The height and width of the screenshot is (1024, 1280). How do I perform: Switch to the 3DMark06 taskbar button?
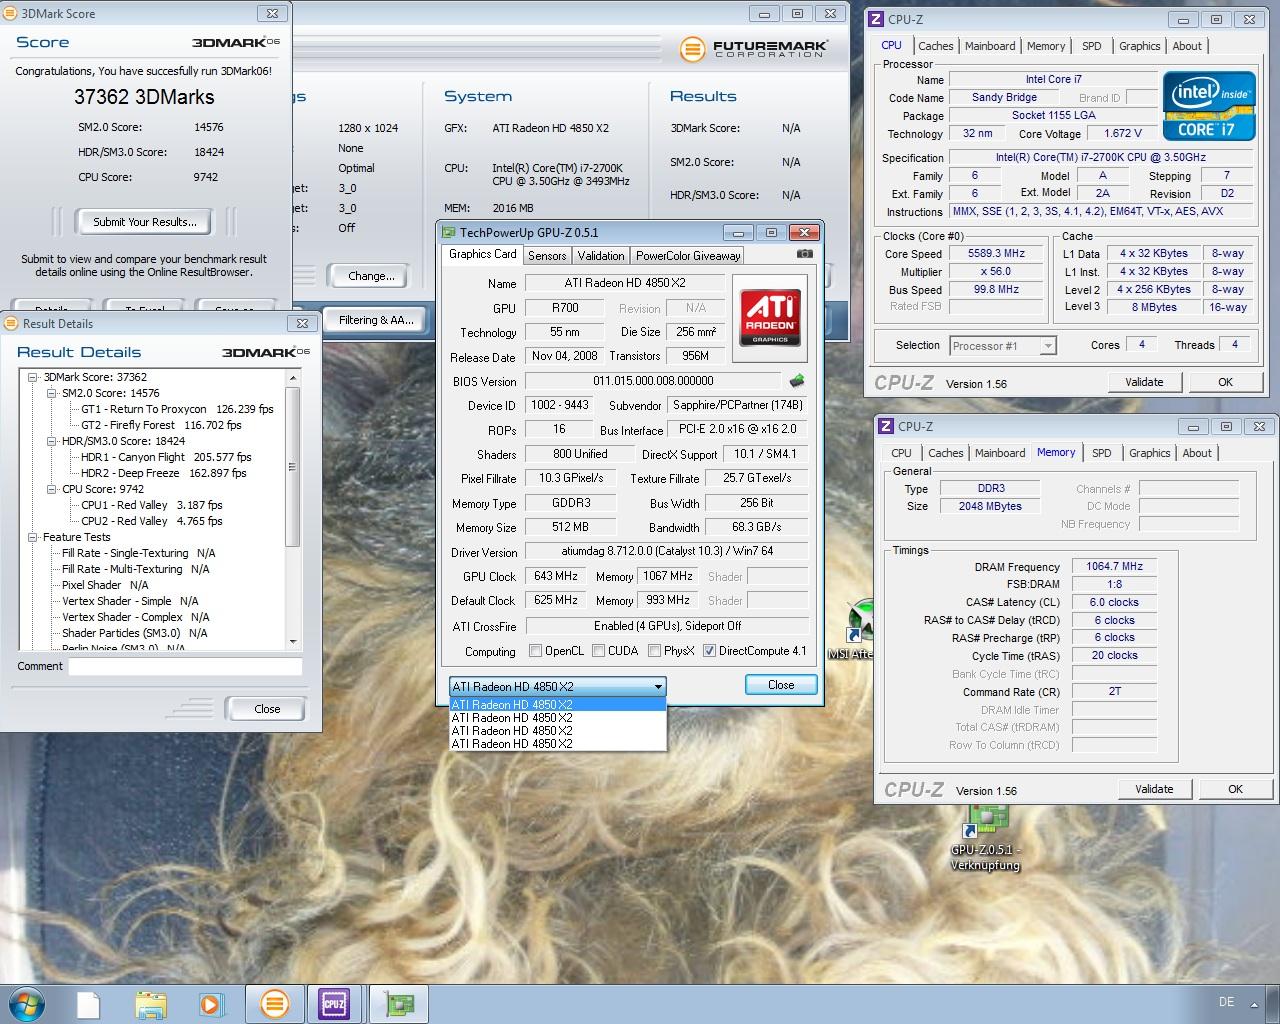pos(274,1004)
